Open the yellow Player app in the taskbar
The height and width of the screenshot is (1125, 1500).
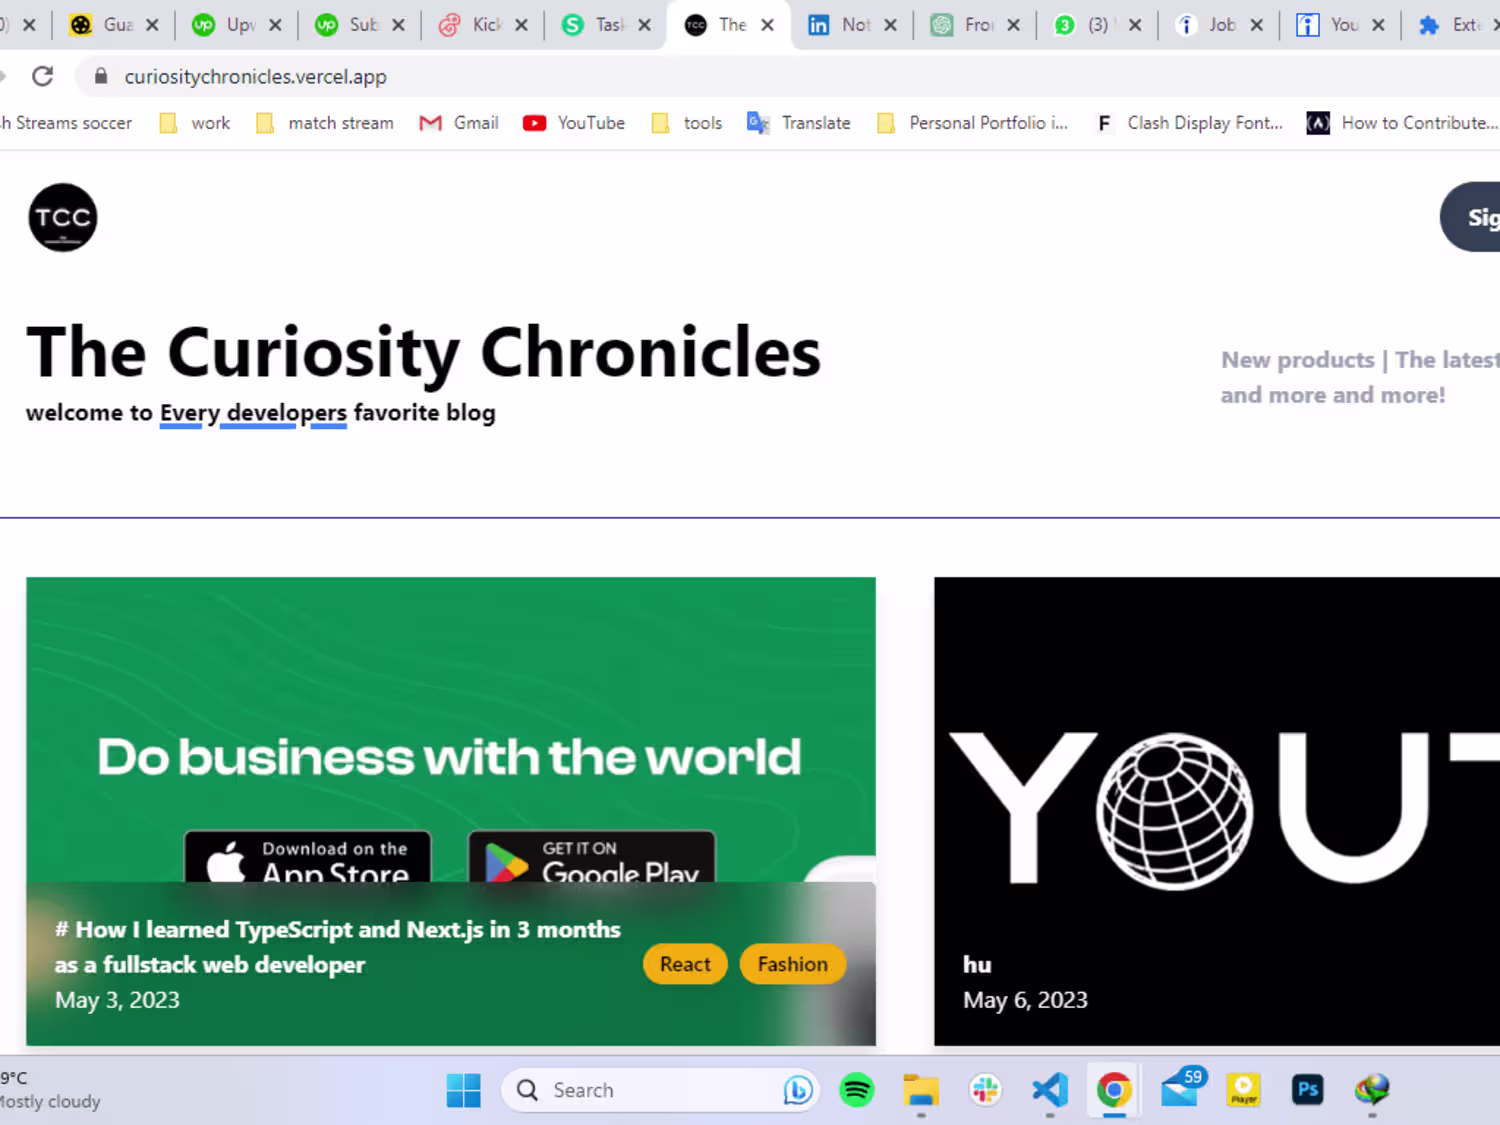[1243, 1089]
